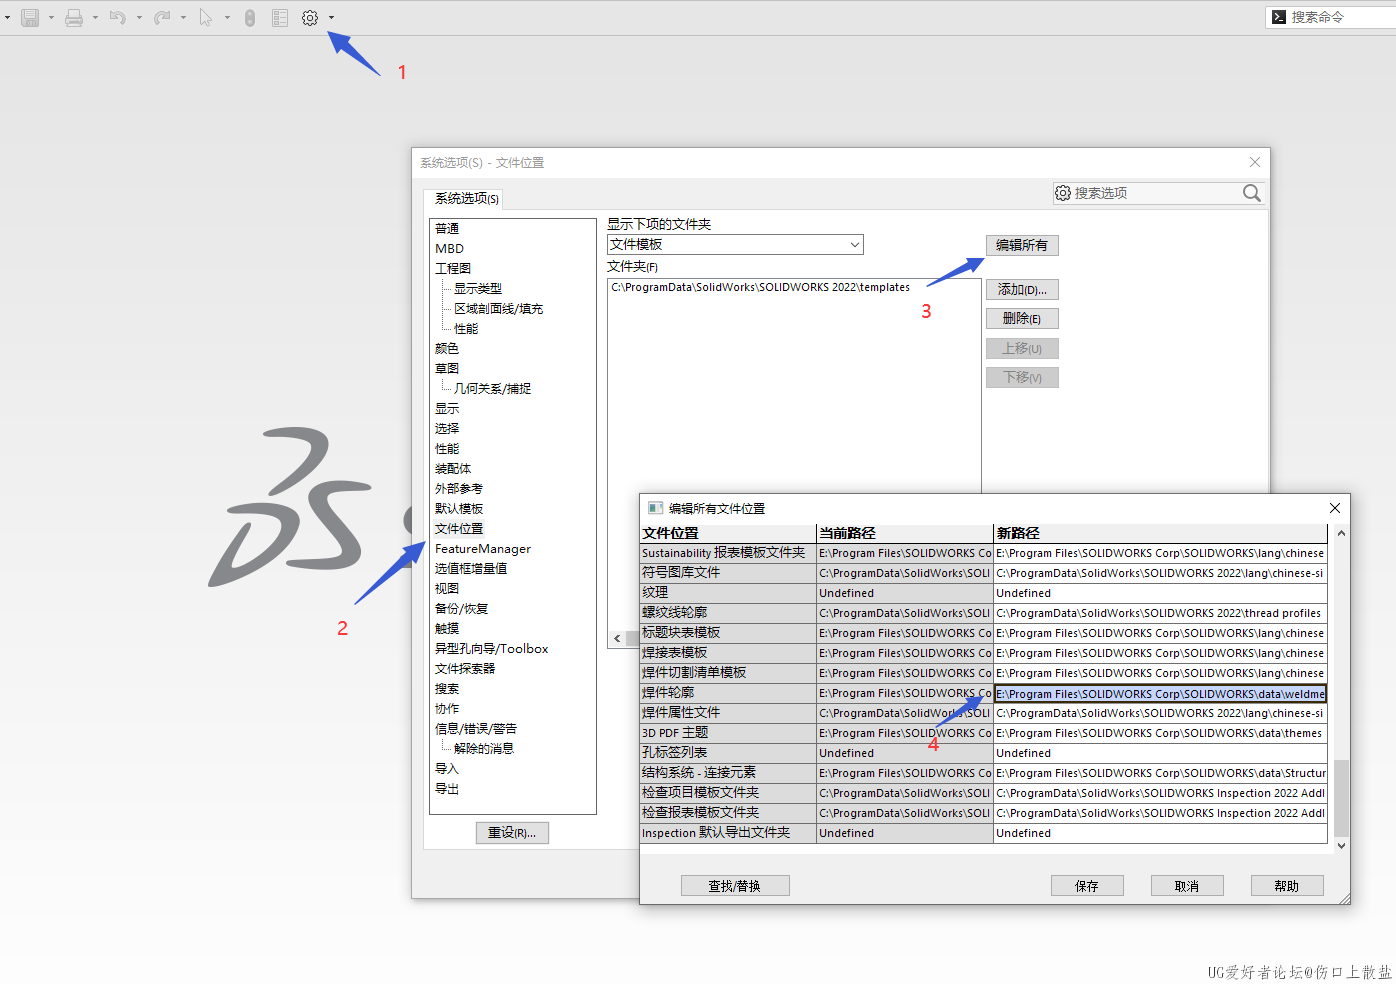Click the 帮助 button
1396x984 pixels.
coord(1287,886)
